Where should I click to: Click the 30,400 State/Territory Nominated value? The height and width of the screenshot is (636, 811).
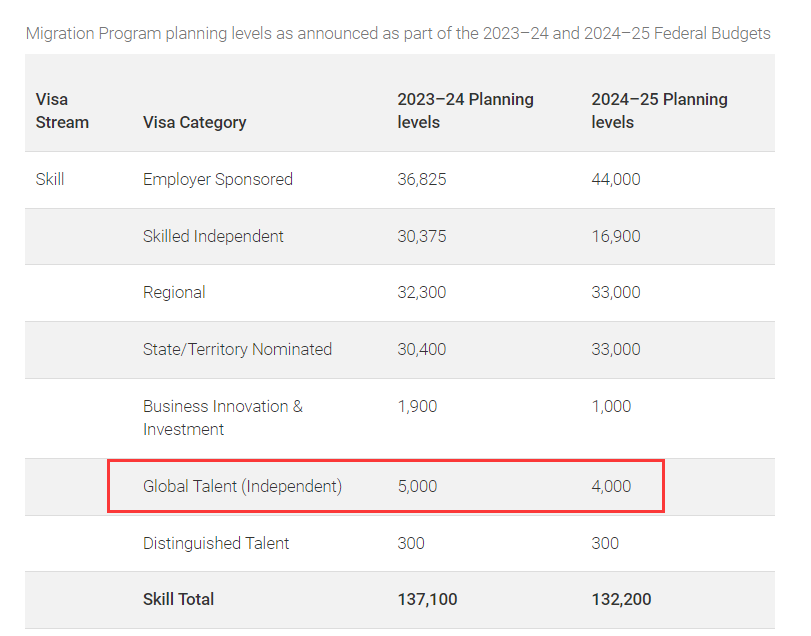[x=422, y=349]
